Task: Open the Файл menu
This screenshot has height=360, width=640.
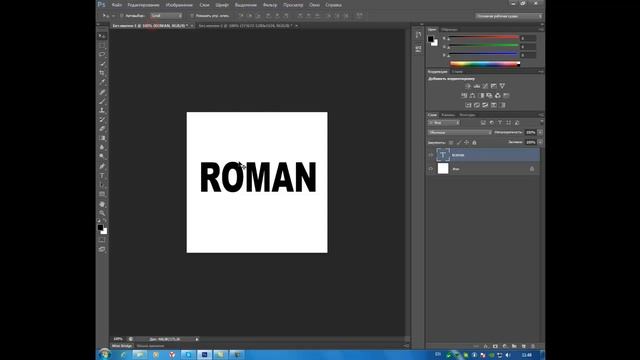Action: click(117, 5)
